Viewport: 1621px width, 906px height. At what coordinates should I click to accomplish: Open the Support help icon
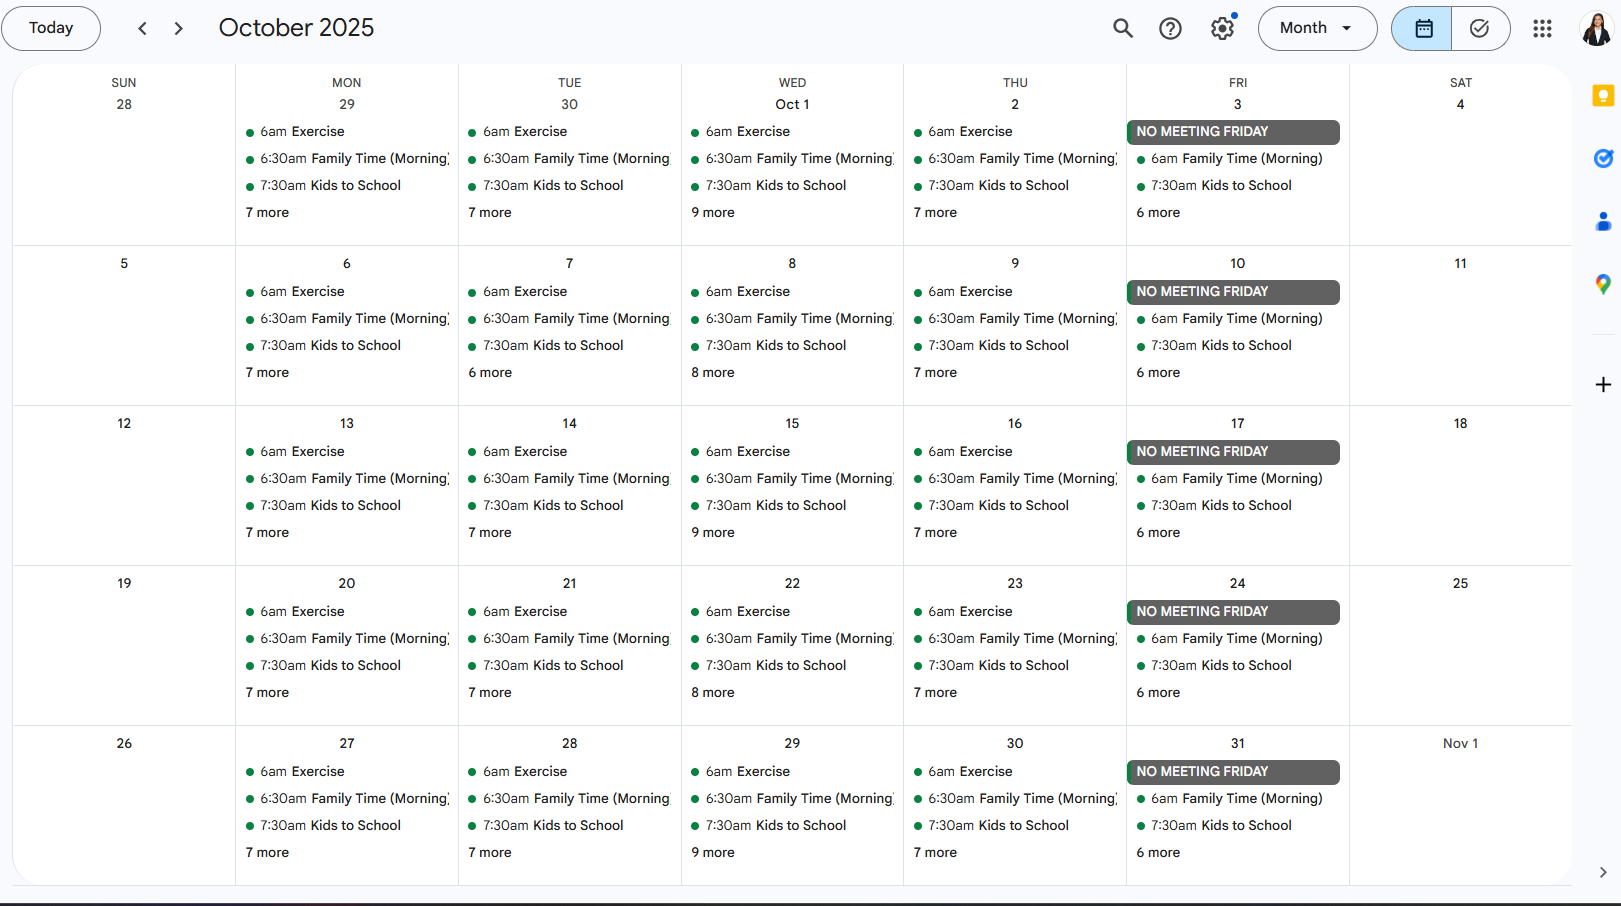[x=1170, y=28]
